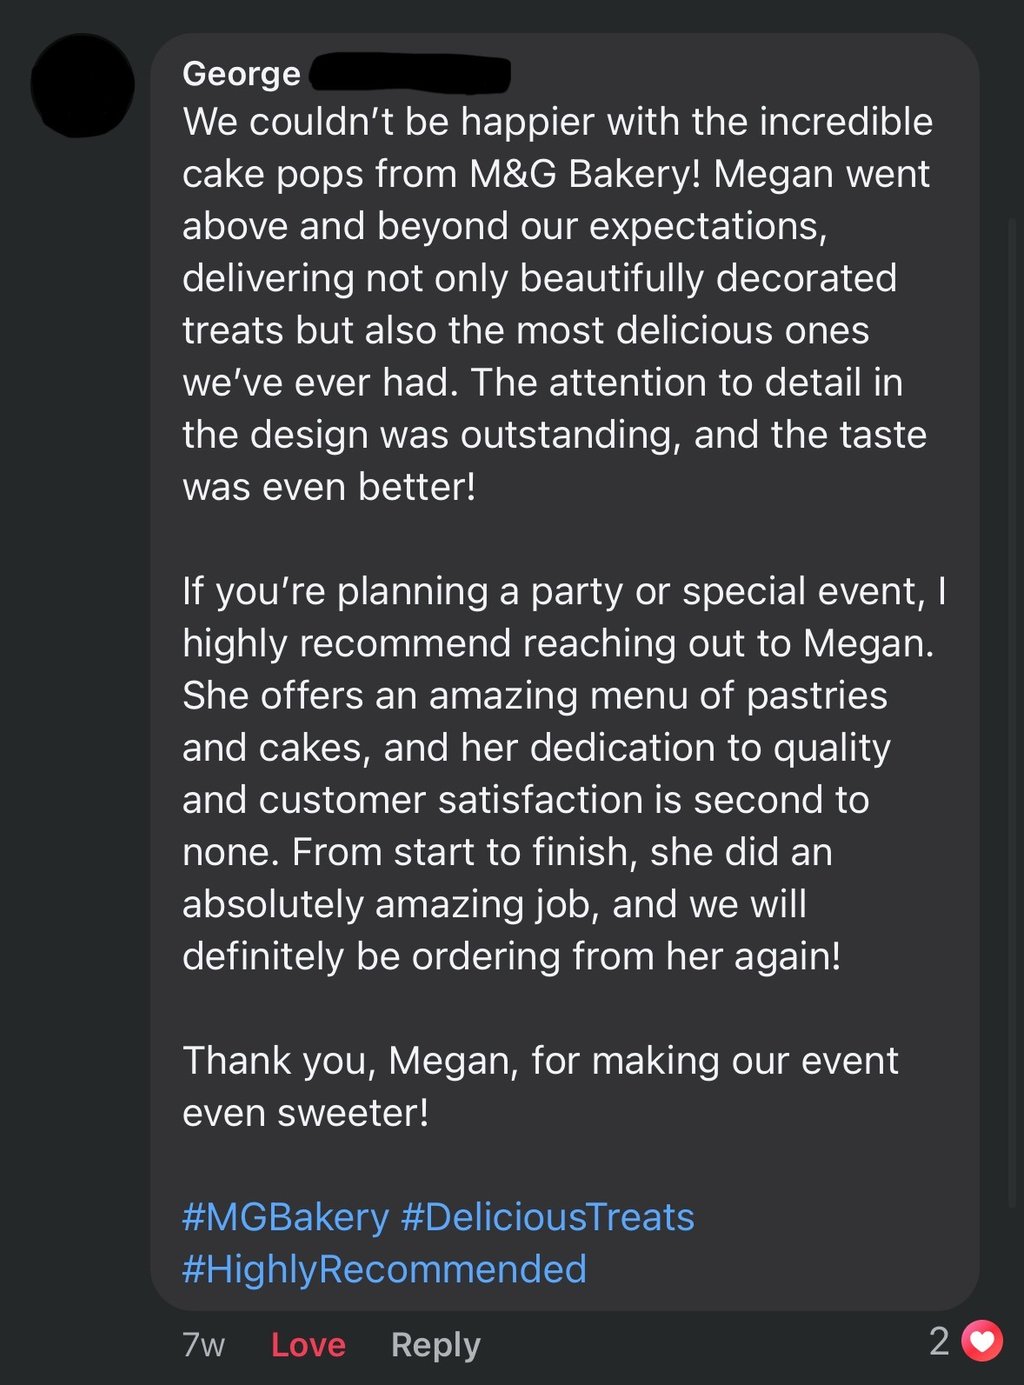Click the 7w comment timestamp
The height and width of the screenshot is (1385, 1024).
[x=203, y=1345]
